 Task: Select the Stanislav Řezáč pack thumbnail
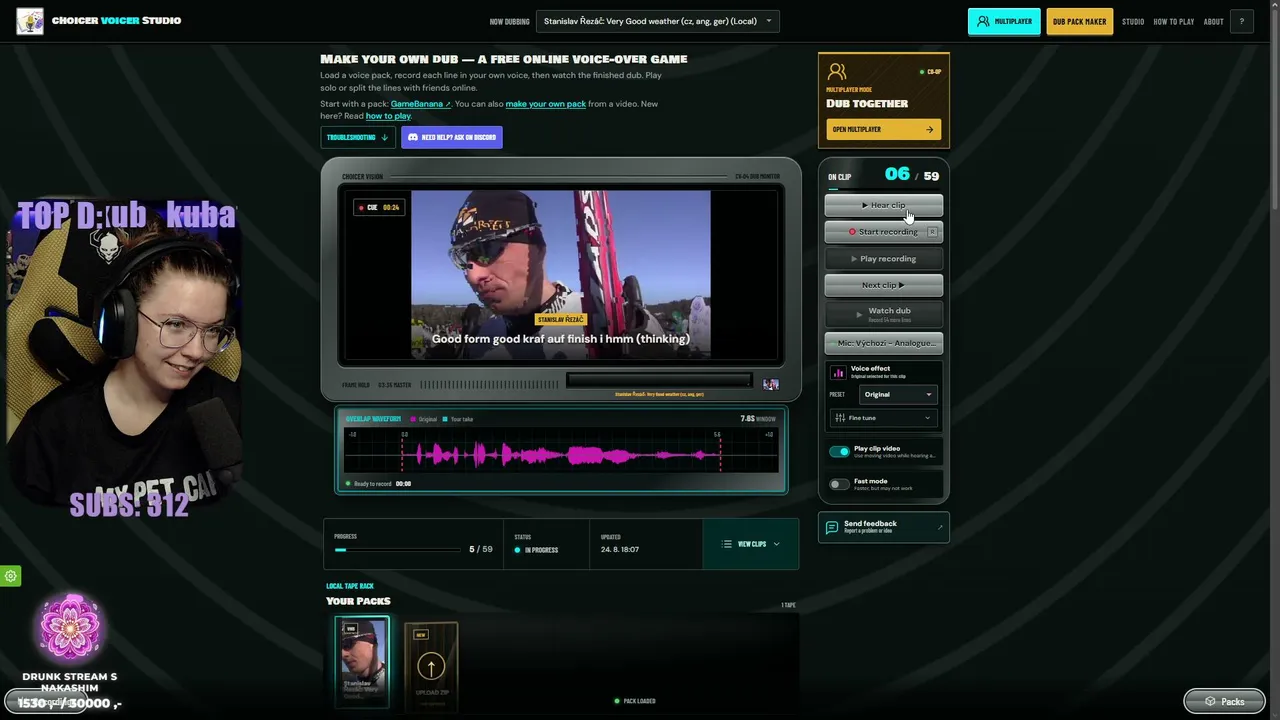[x=362, y=662]
